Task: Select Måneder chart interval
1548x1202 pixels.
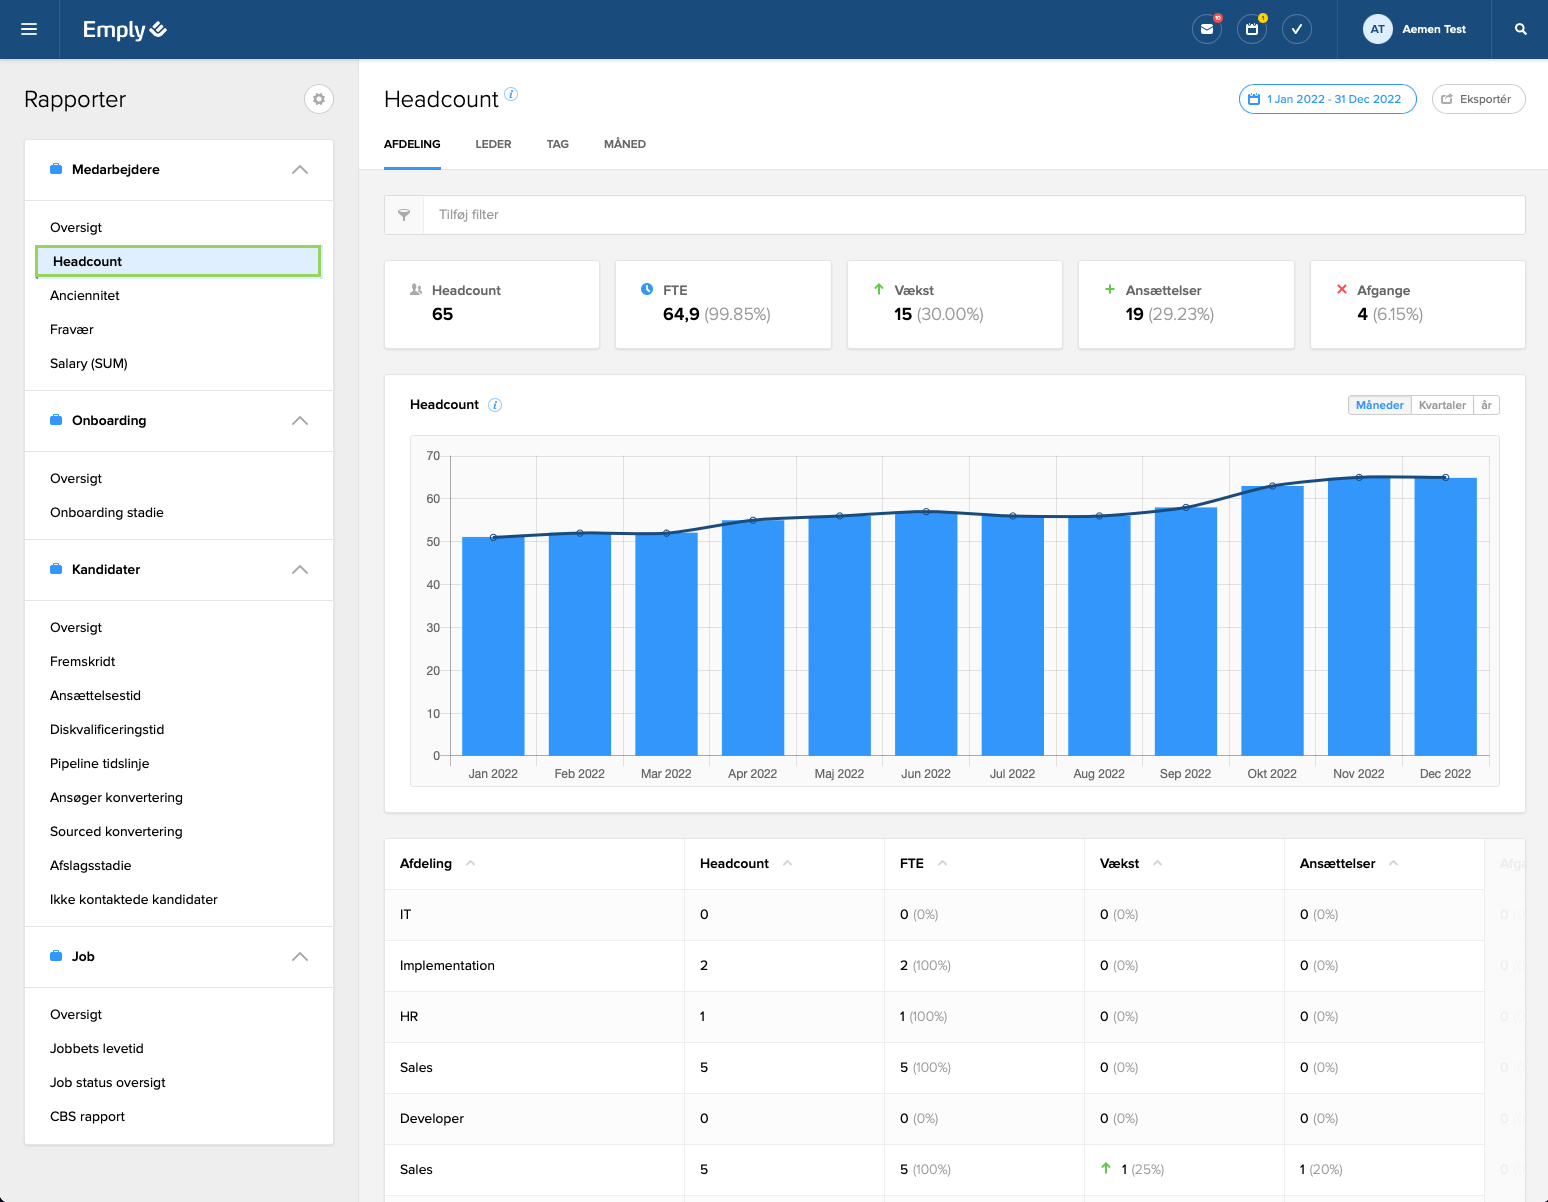Action: 1379,405
